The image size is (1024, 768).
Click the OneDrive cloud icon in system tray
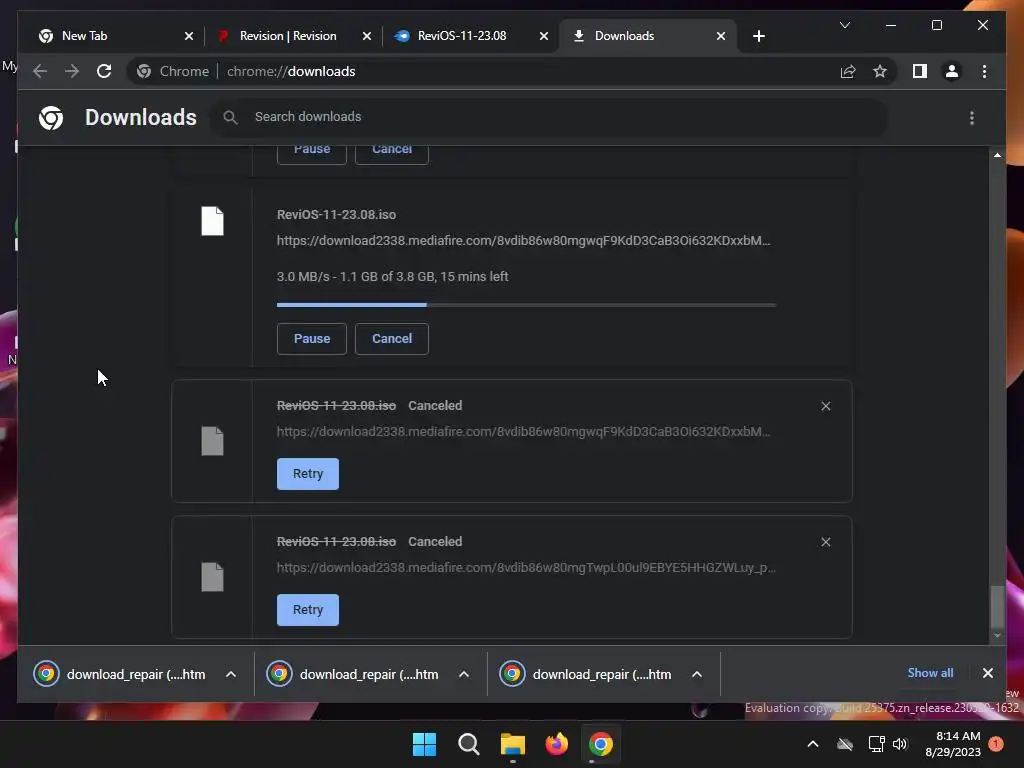tap(845, 744)
